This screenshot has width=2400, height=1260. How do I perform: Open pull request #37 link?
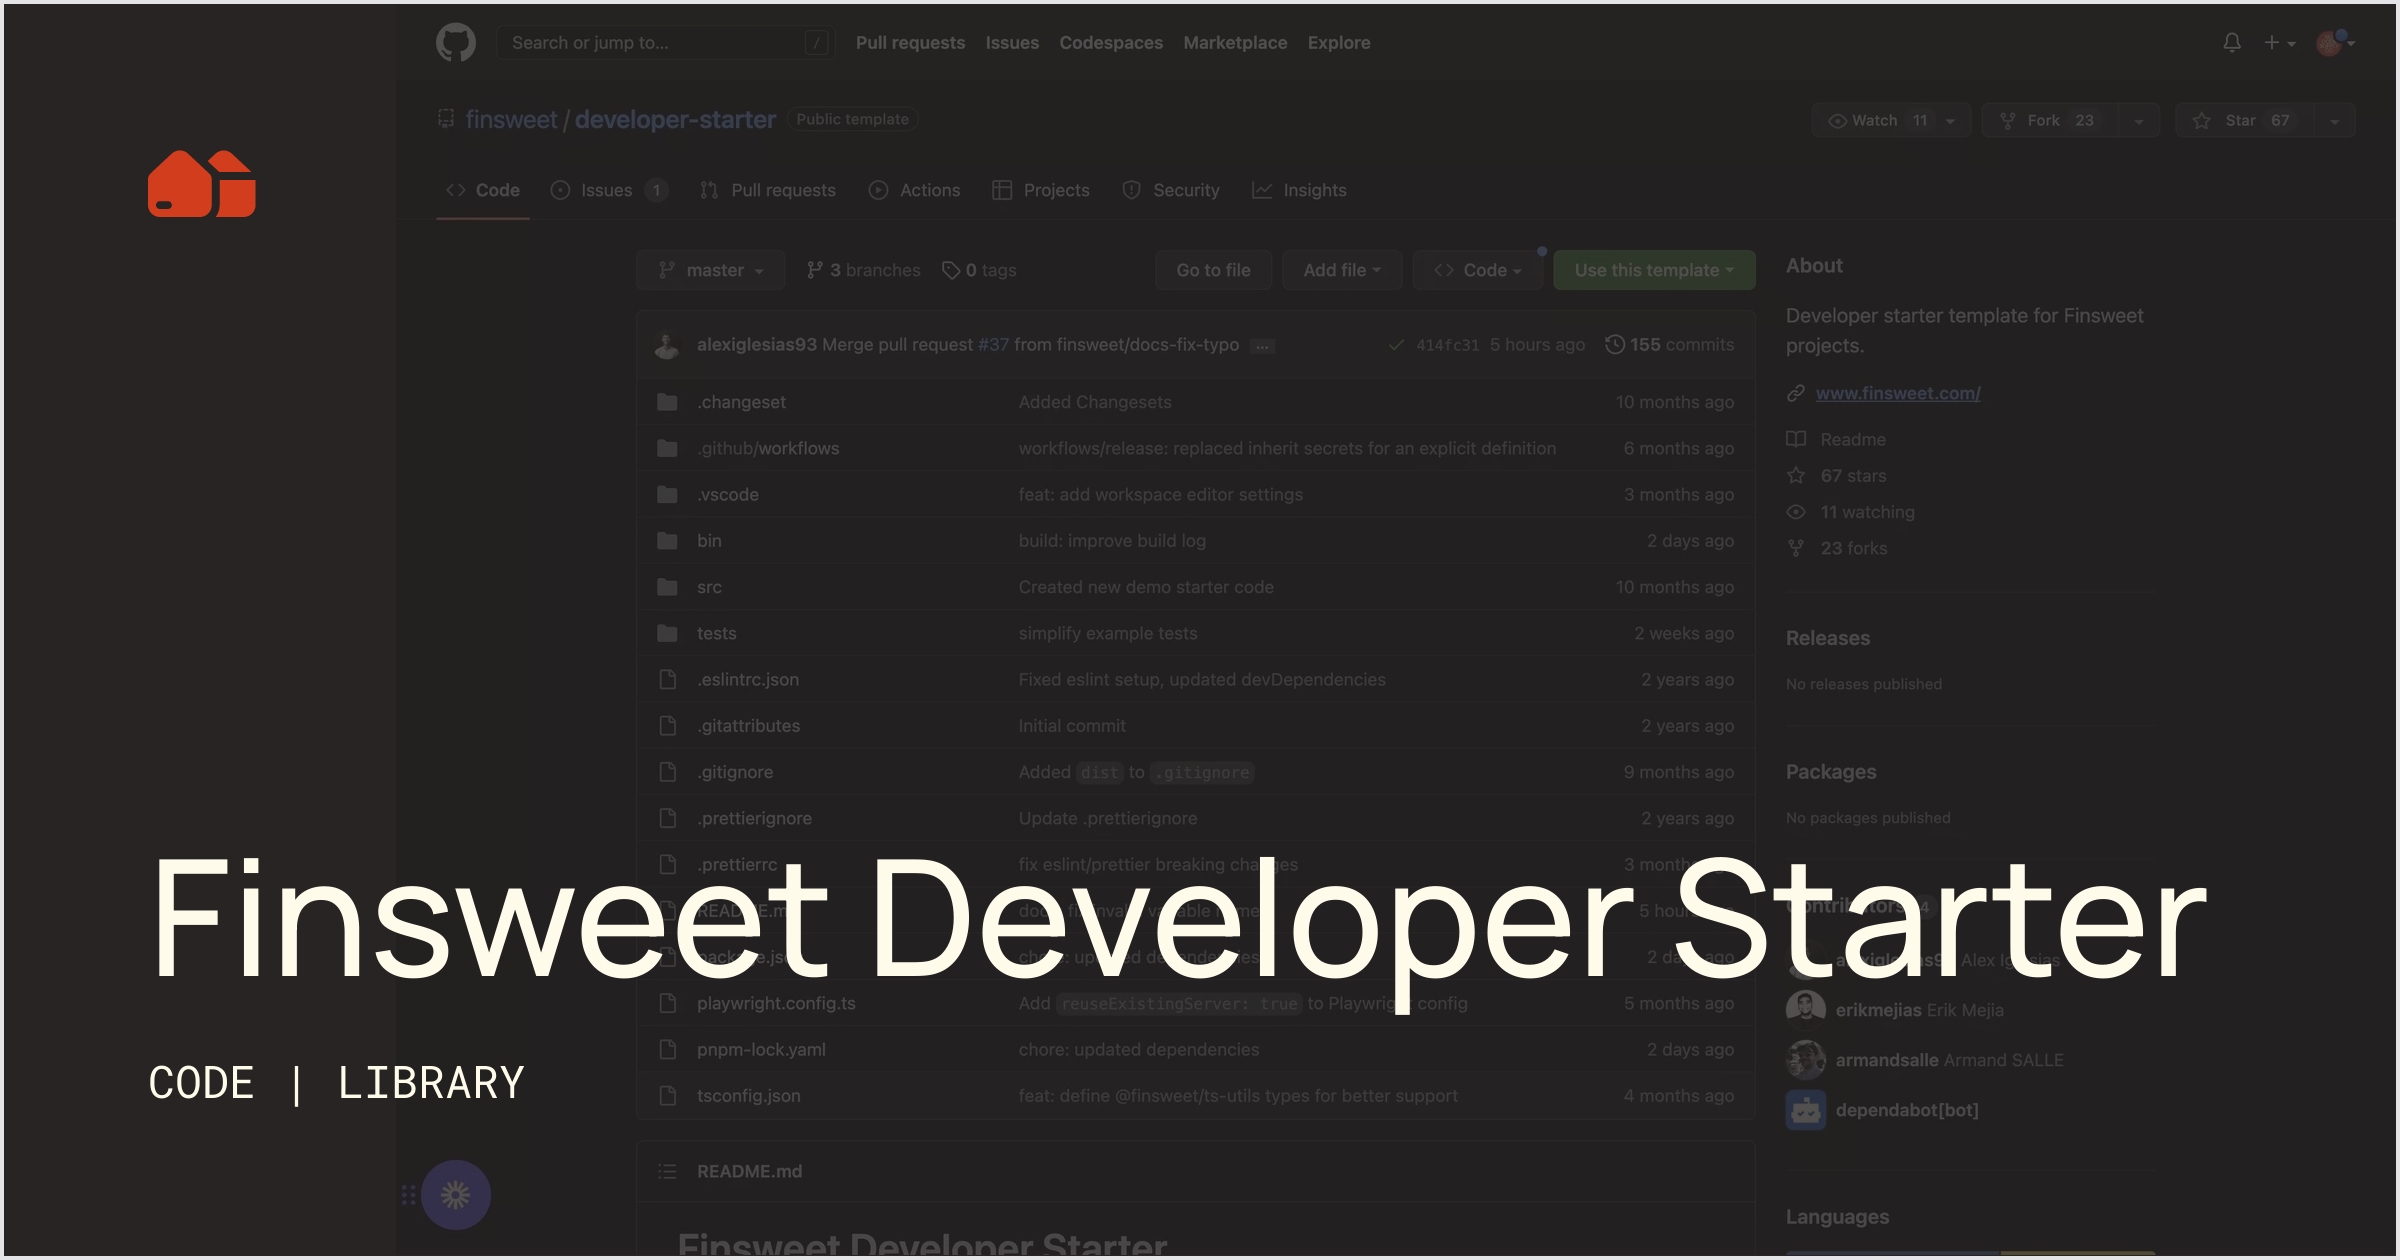993,345
